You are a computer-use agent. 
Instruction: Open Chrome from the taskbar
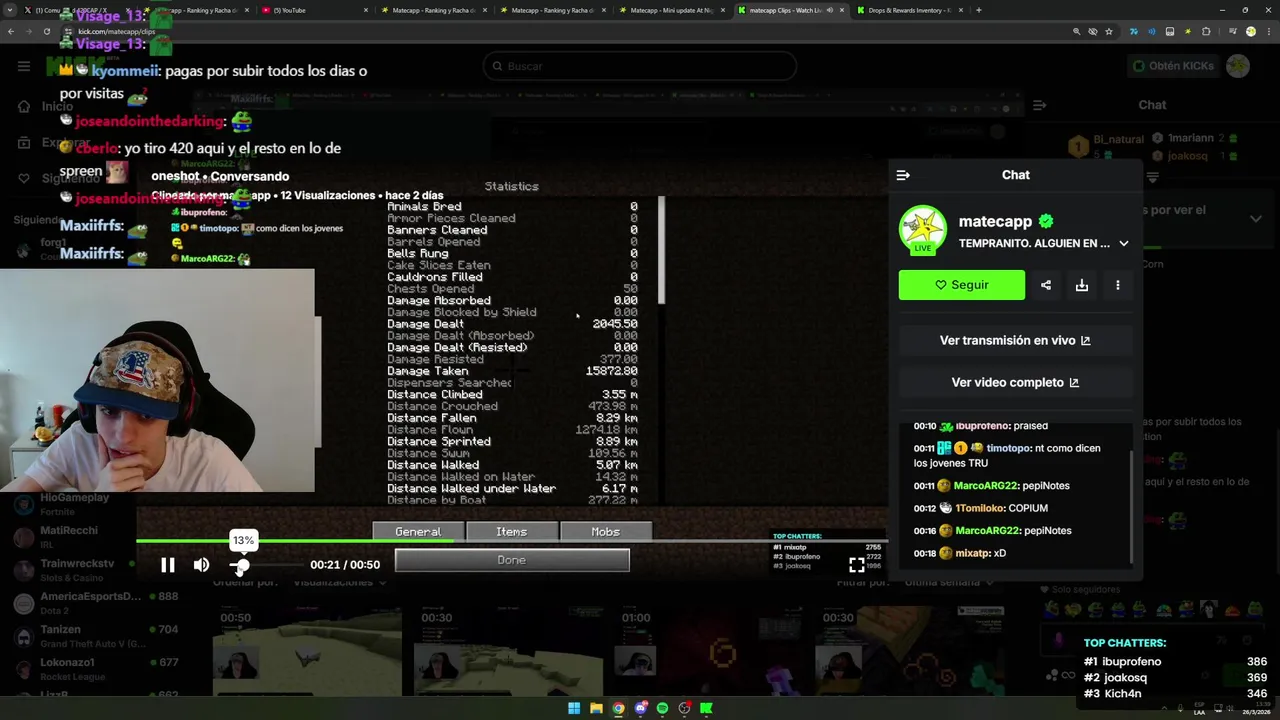(x=618, y=708)
